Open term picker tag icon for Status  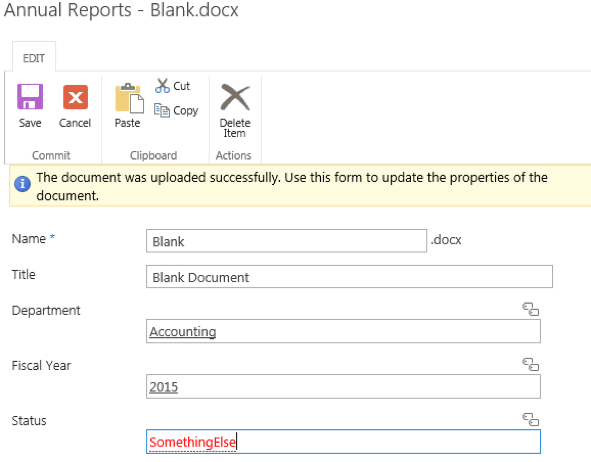(531, 419)
